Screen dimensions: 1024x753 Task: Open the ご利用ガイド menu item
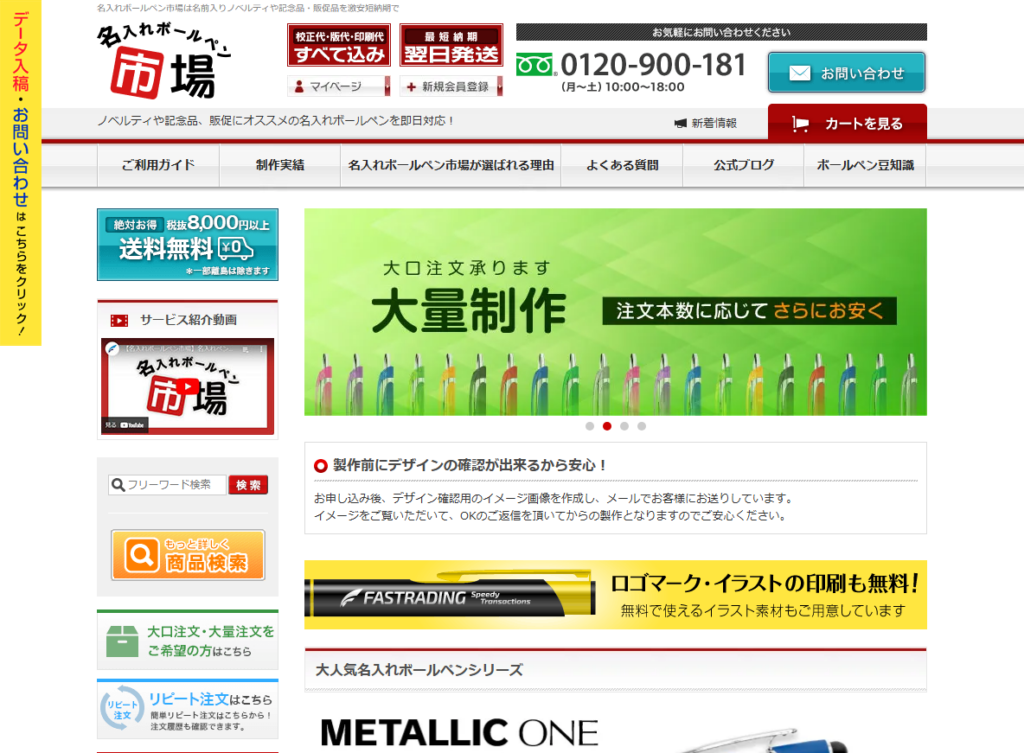[x=158, y=165]
